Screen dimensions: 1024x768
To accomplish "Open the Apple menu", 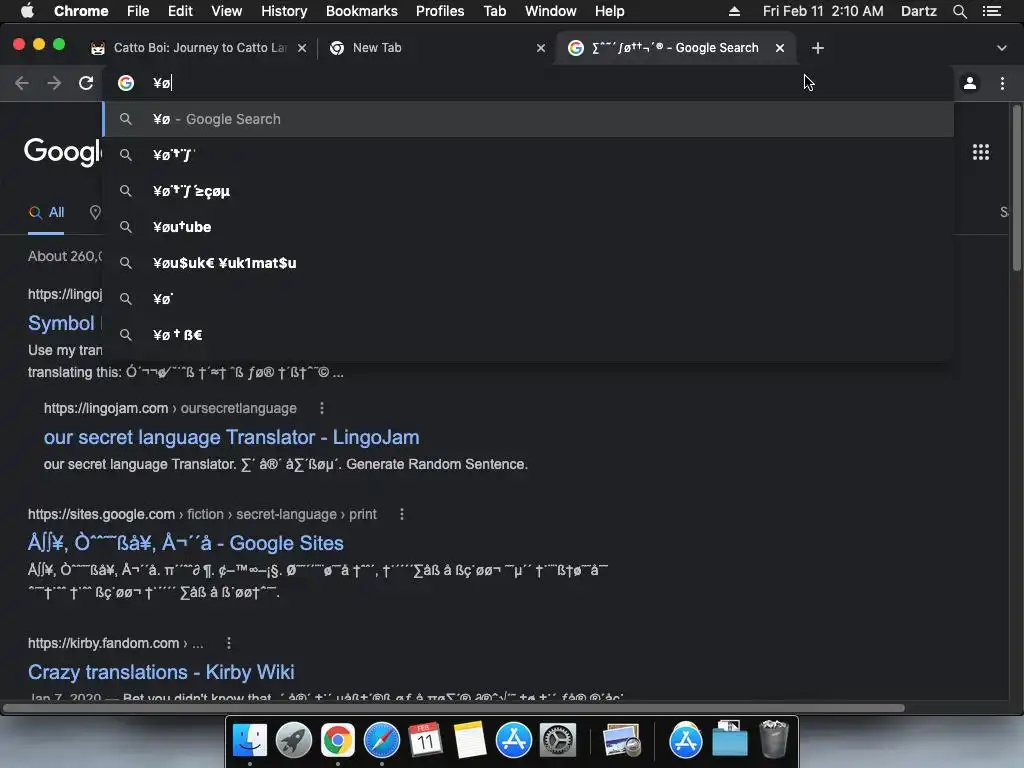I will (27, 11).
